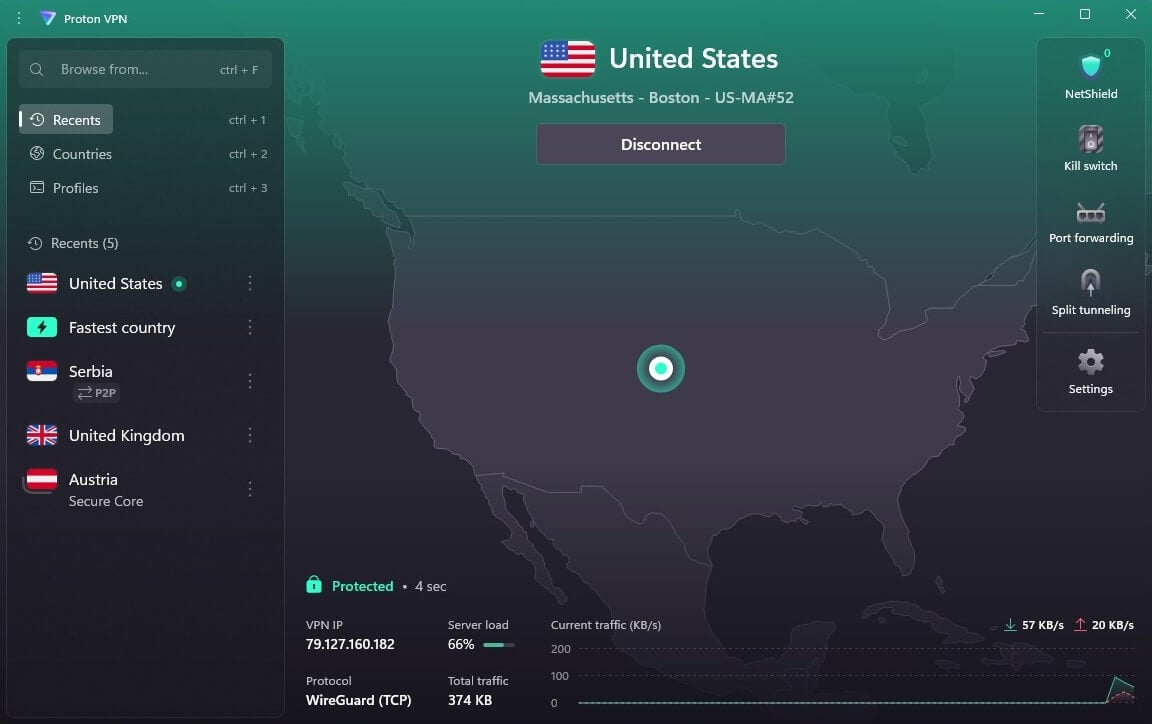The height and width of the screenshot is (724, 1152).
Task: Open the Kill switch panel
Action: pyautogui.click(x=1090, y=147)
